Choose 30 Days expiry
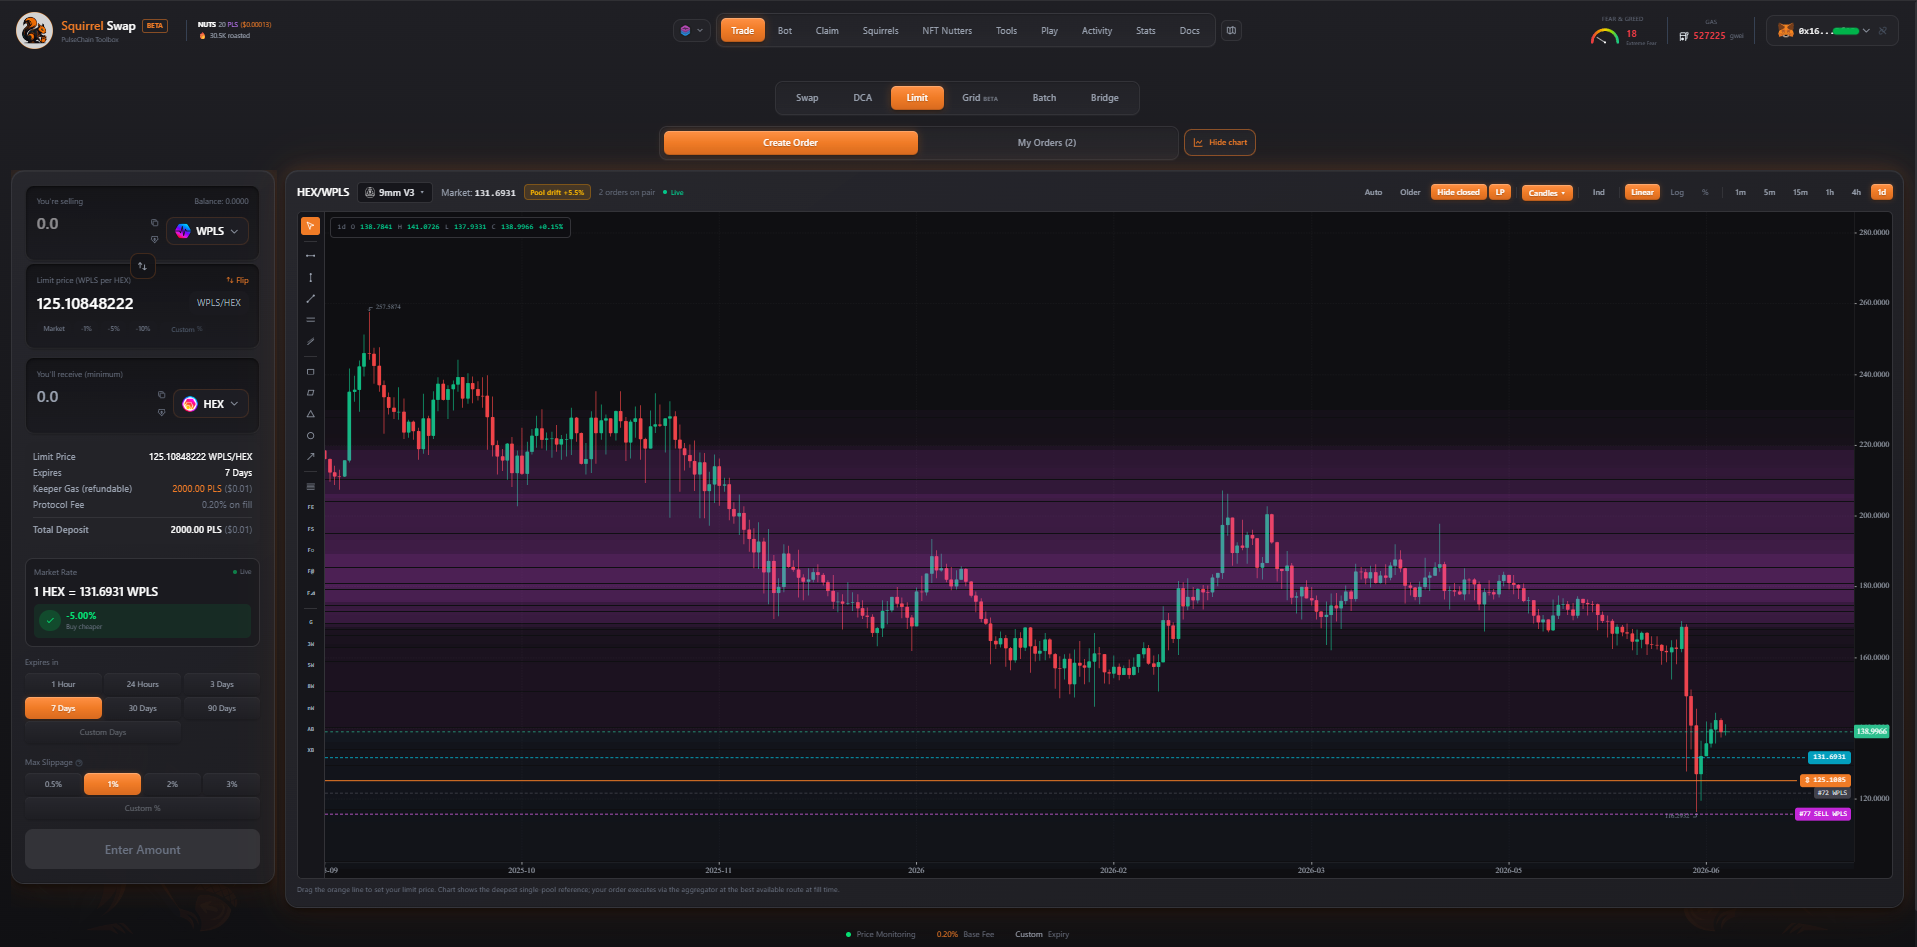The height and width of the screenshot is (947, 1917). pyautogui.click(x=142, y=708)
